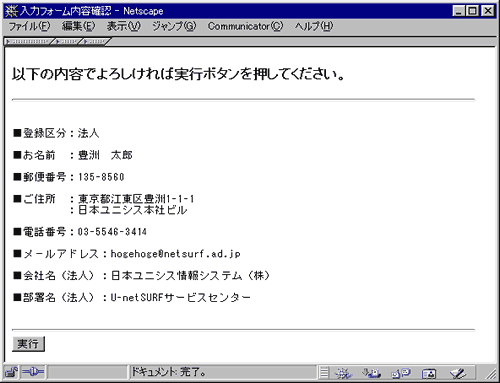Click the building name 日本ユニシス本社ビル
Image resolution: width=500 pixels, height=383 pixels.
pyautogui.click(x=133, y=210)
